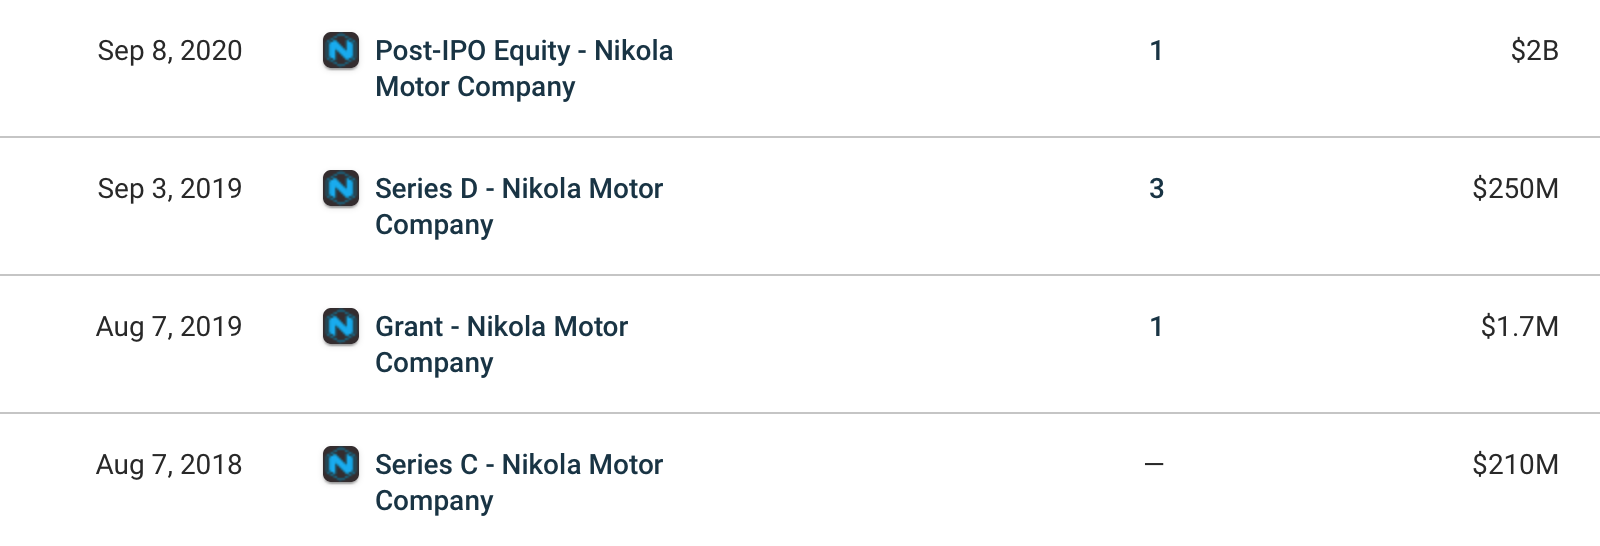1600x546 pixels.
Task: Click investor count 1 in Grant row
Action: [x=1156, y=327]
